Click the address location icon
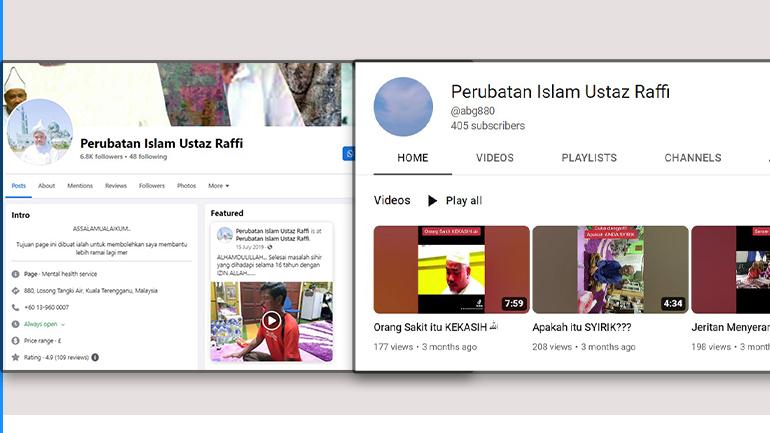Image resolution: width=770 pixels, height=433 pixels. pos(15,291)
